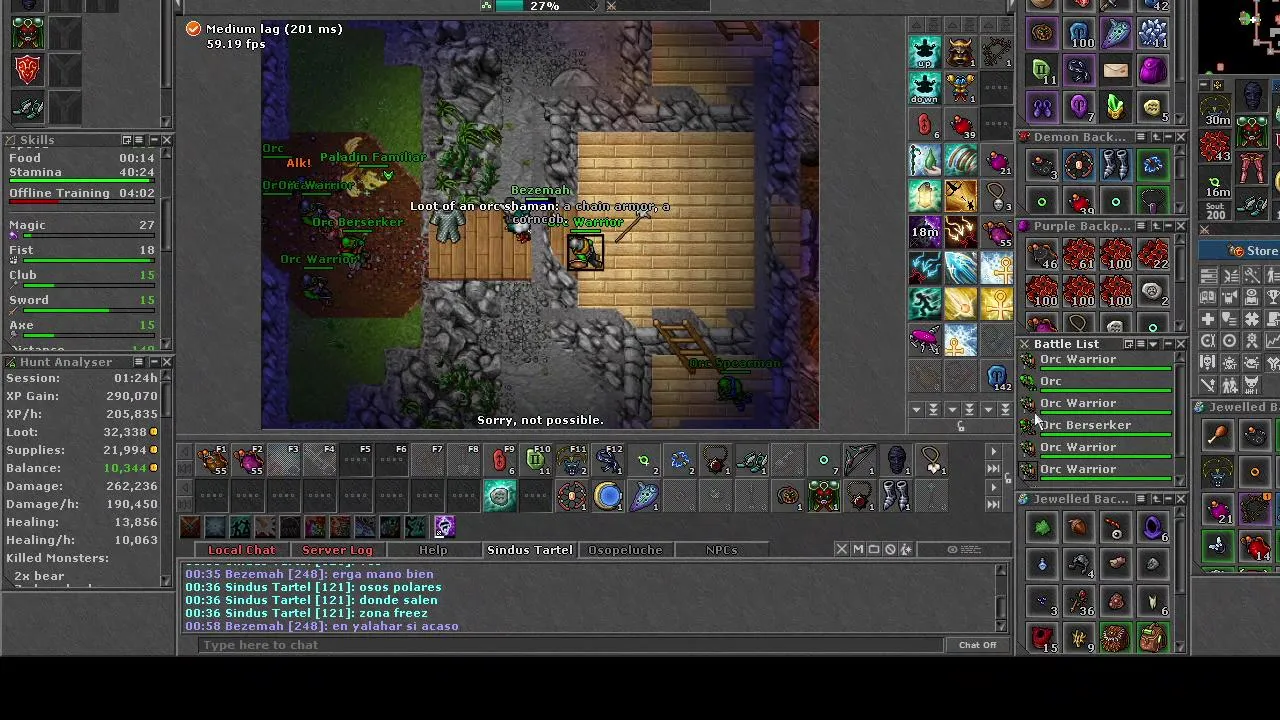Open the Demon Backpack container menu
The height and width of the screenshot is (720, 1280).
[x=1141, y=137]
